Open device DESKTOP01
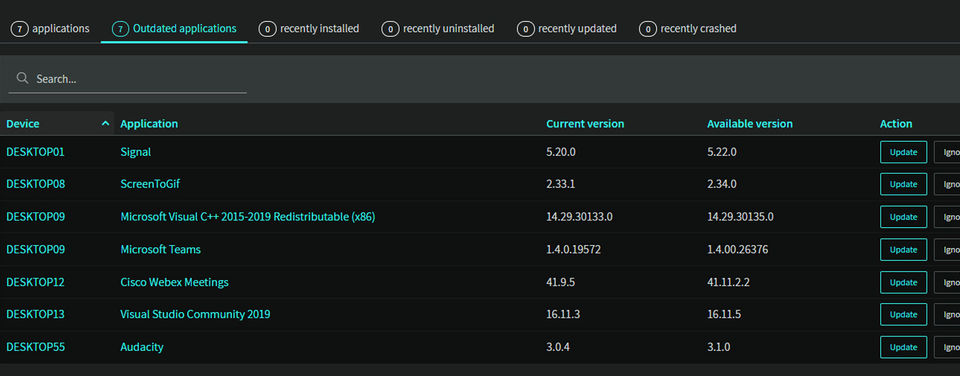 click(x=36, y=152)
